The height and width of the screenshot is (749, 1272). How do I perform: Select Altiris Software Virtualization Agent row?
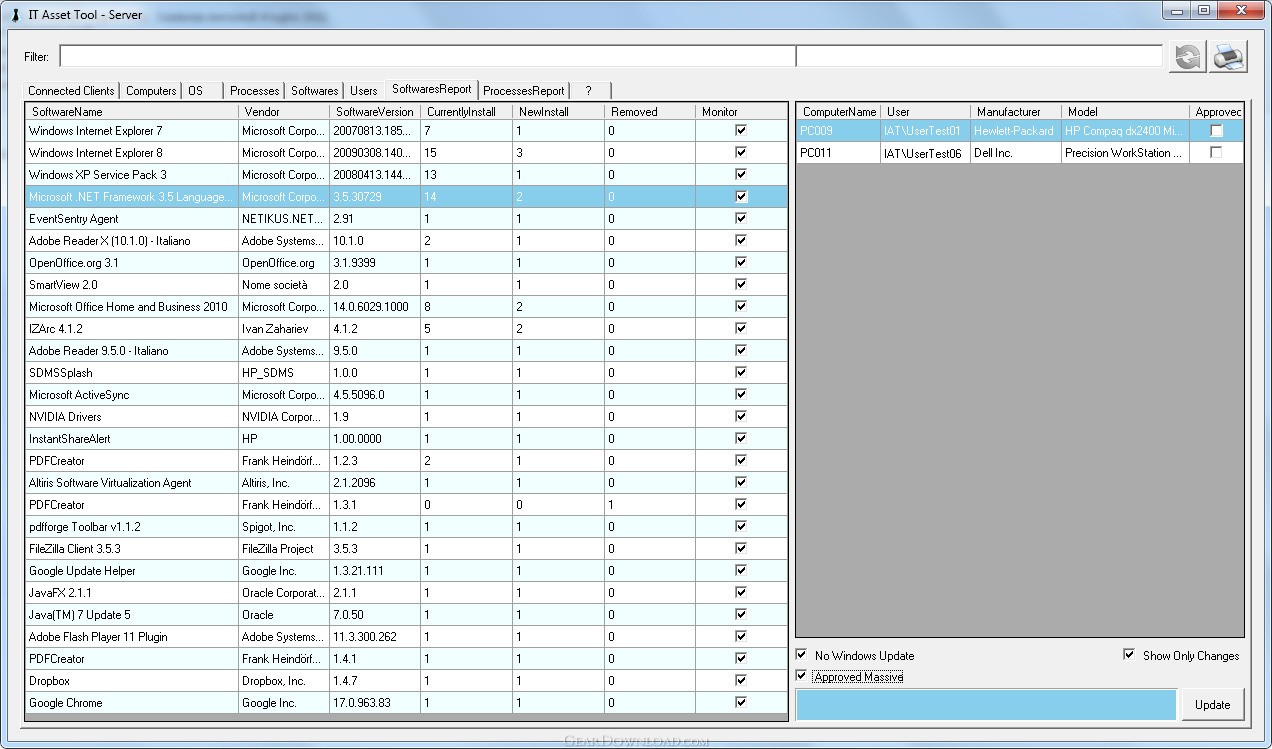pos(406,483)
